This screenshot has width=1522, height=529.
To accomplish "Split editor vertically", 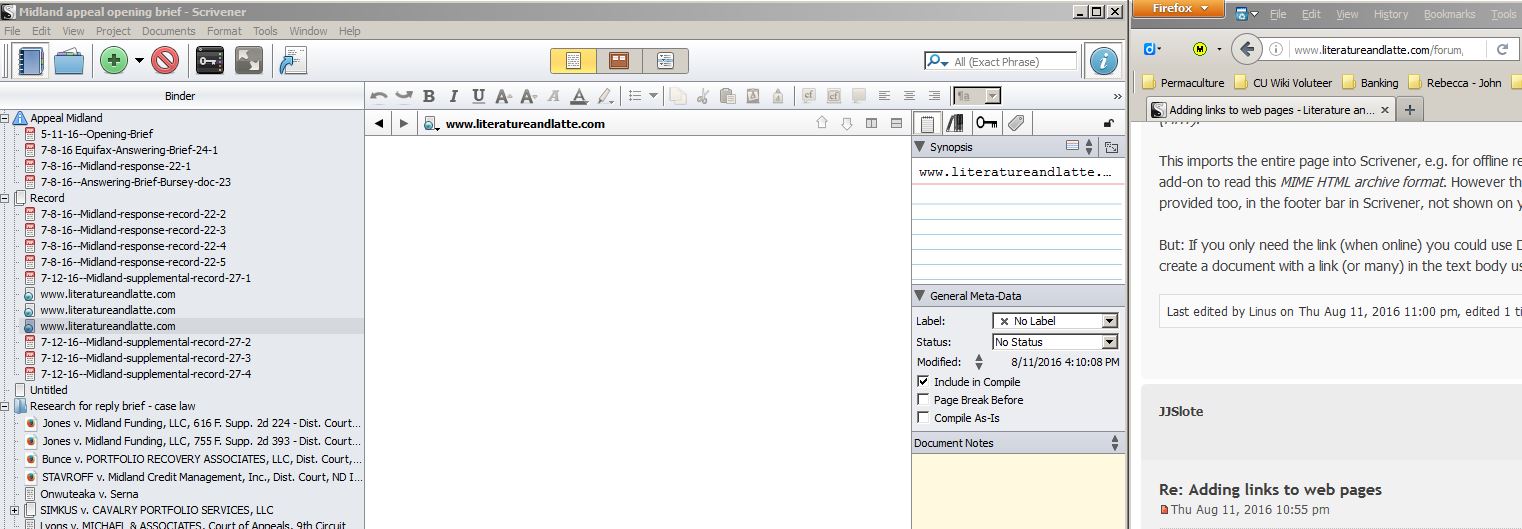I will click(x=871, y=123).
